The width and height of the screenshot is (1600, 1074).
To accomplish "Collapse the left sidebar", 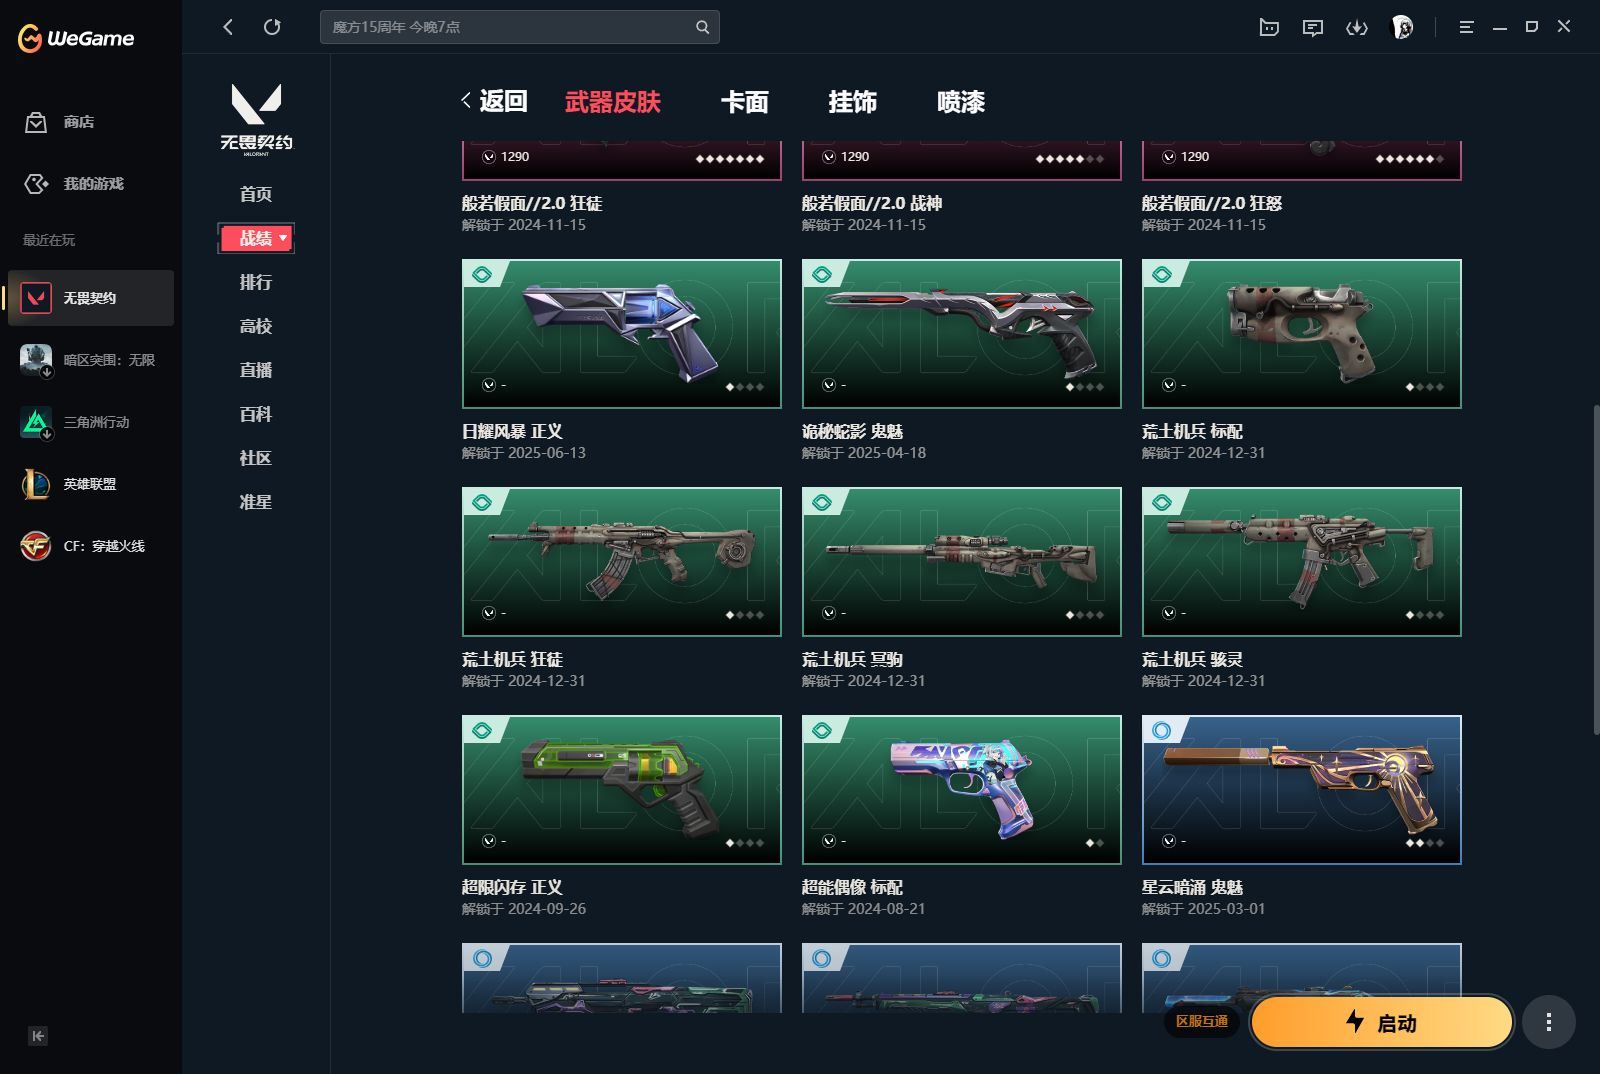I will point(38,1037).
